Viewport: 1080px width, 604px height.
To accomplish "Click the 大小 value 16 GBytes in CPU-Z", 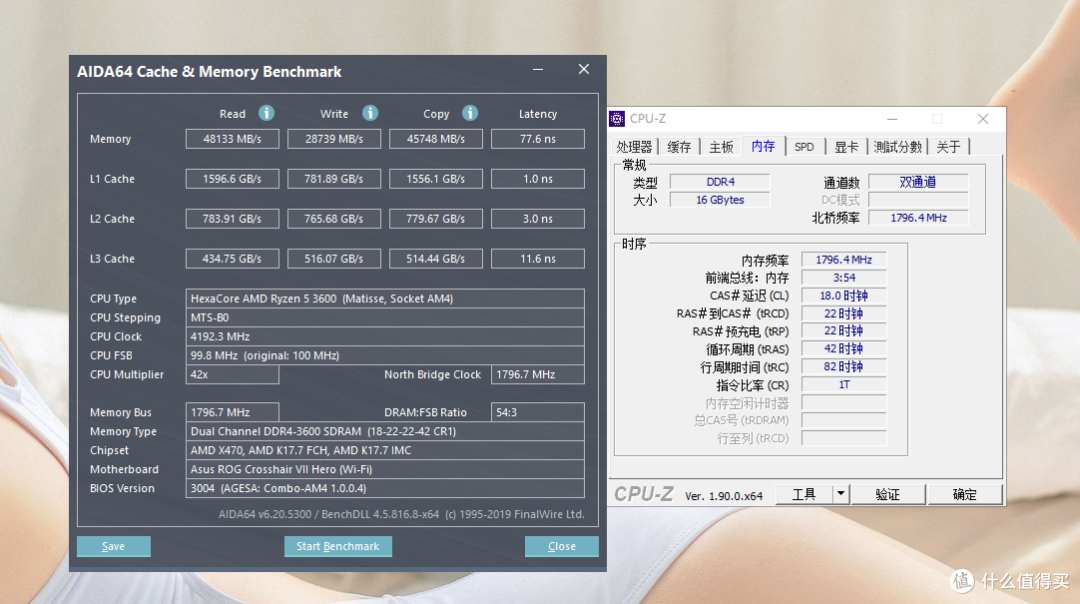I will tap(720, 200).
